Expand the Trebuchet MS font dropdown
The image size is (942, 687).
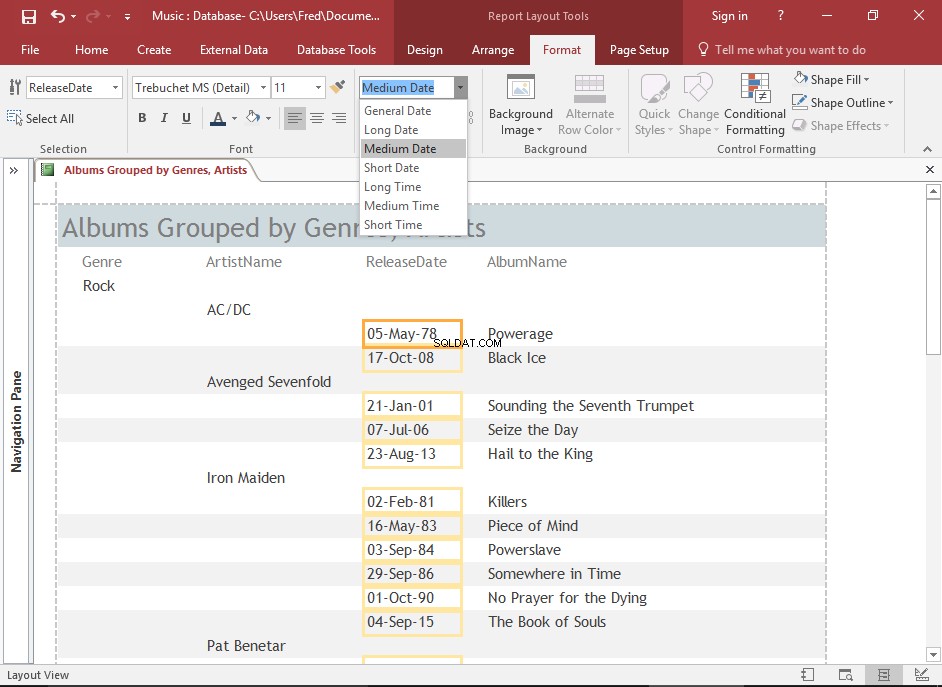click(263, 88)
